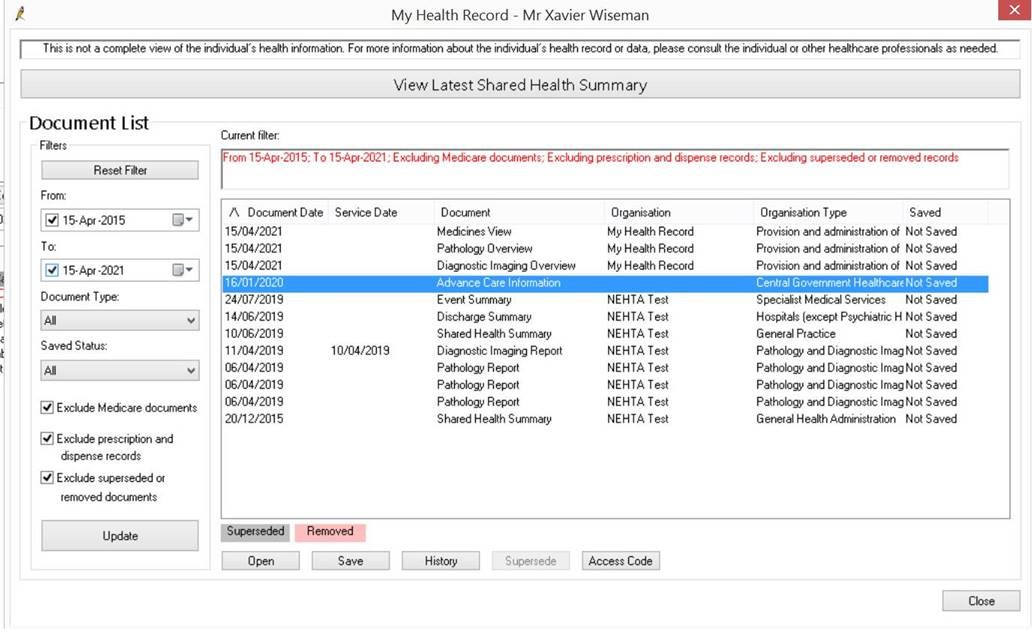Click the Current filter text box

tap(615, 169)
